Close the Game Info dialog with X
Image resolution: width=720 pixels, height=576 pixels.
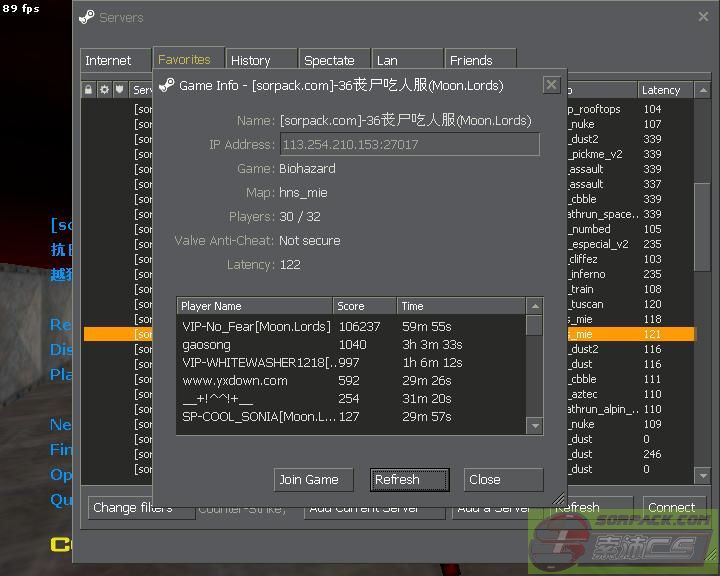coord(551,85)
